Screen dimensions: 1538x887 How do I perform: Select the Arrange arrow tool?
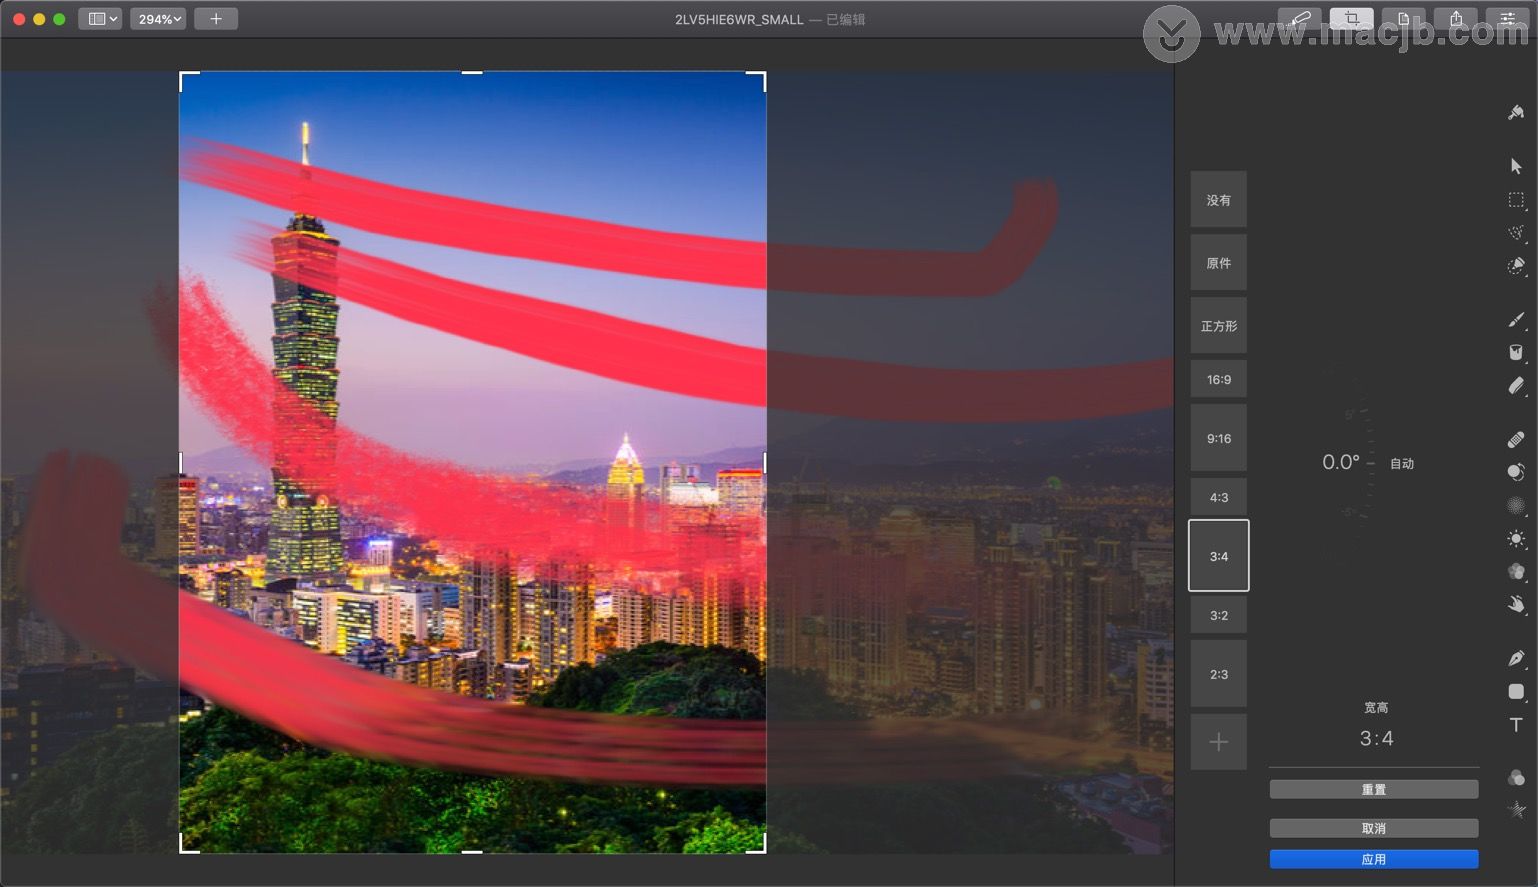(1516, 166)
